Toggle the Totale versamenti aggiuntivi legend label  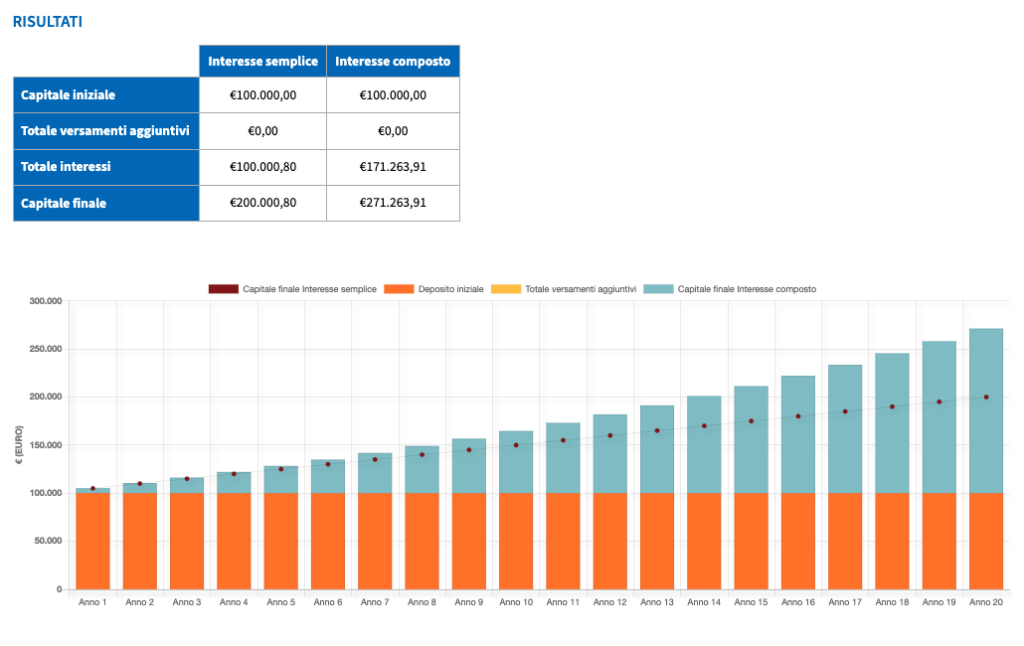(580, 289)
